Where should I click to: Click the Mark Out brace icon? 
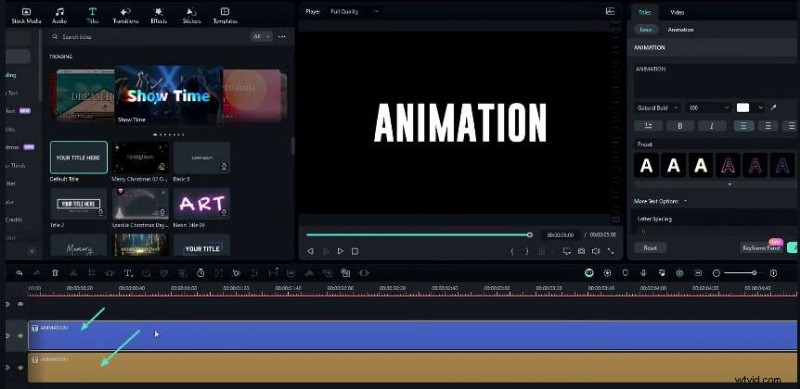coord(527,251)
